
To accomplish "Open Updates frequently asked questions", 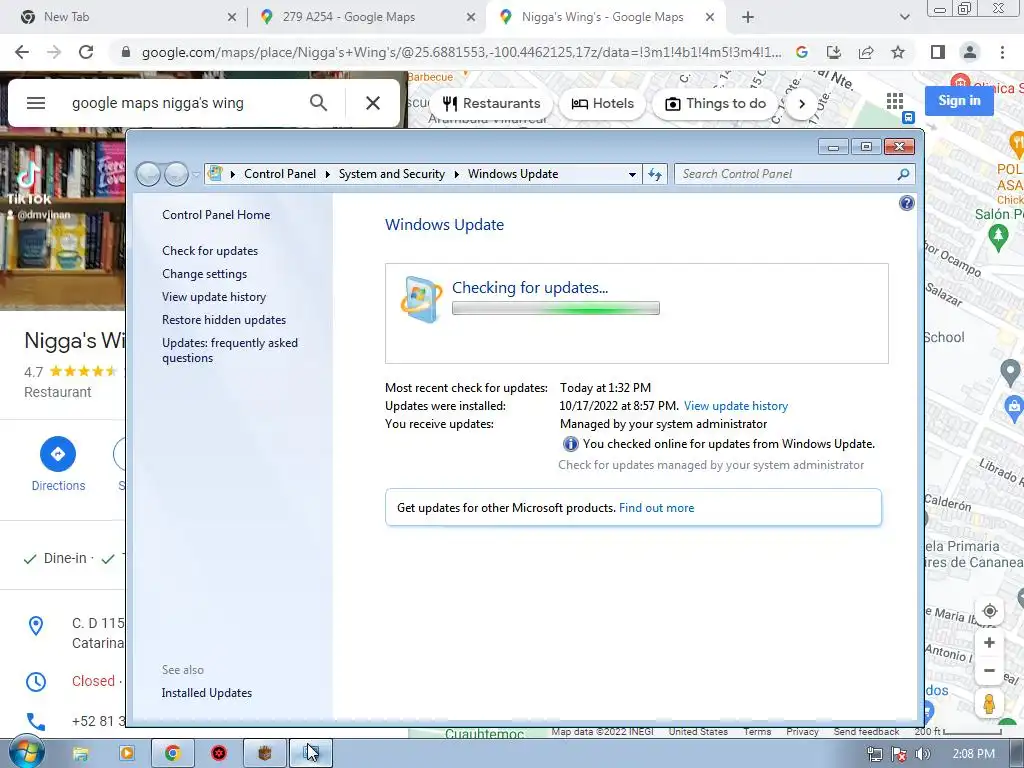I will [x=230, y=350].
